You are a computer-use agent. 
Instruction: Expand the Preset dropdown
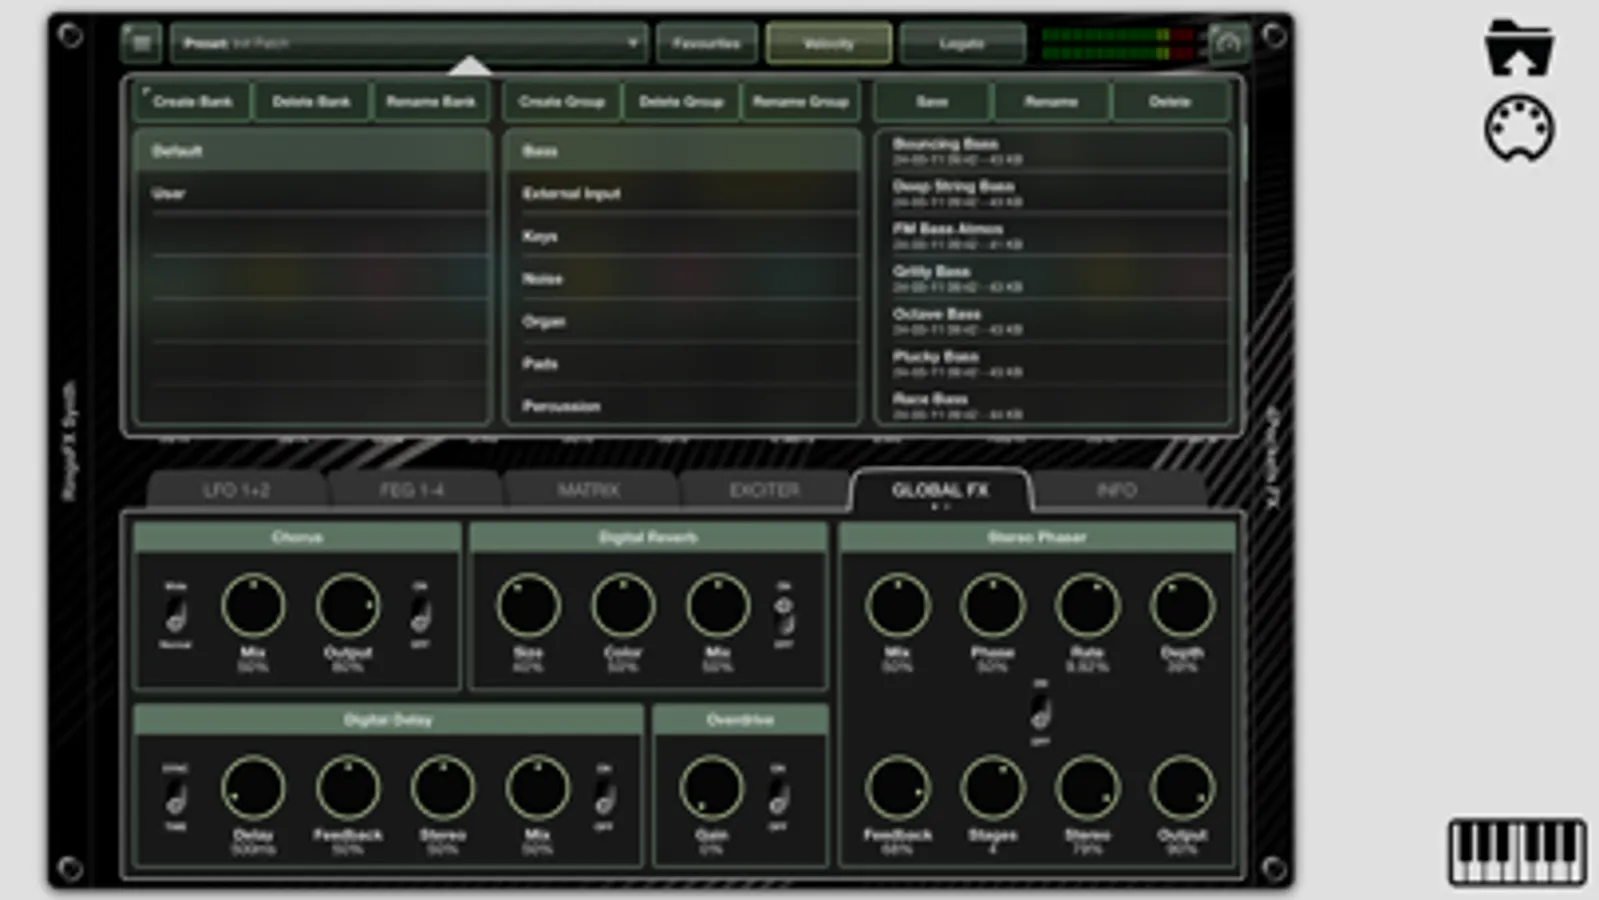408,43
